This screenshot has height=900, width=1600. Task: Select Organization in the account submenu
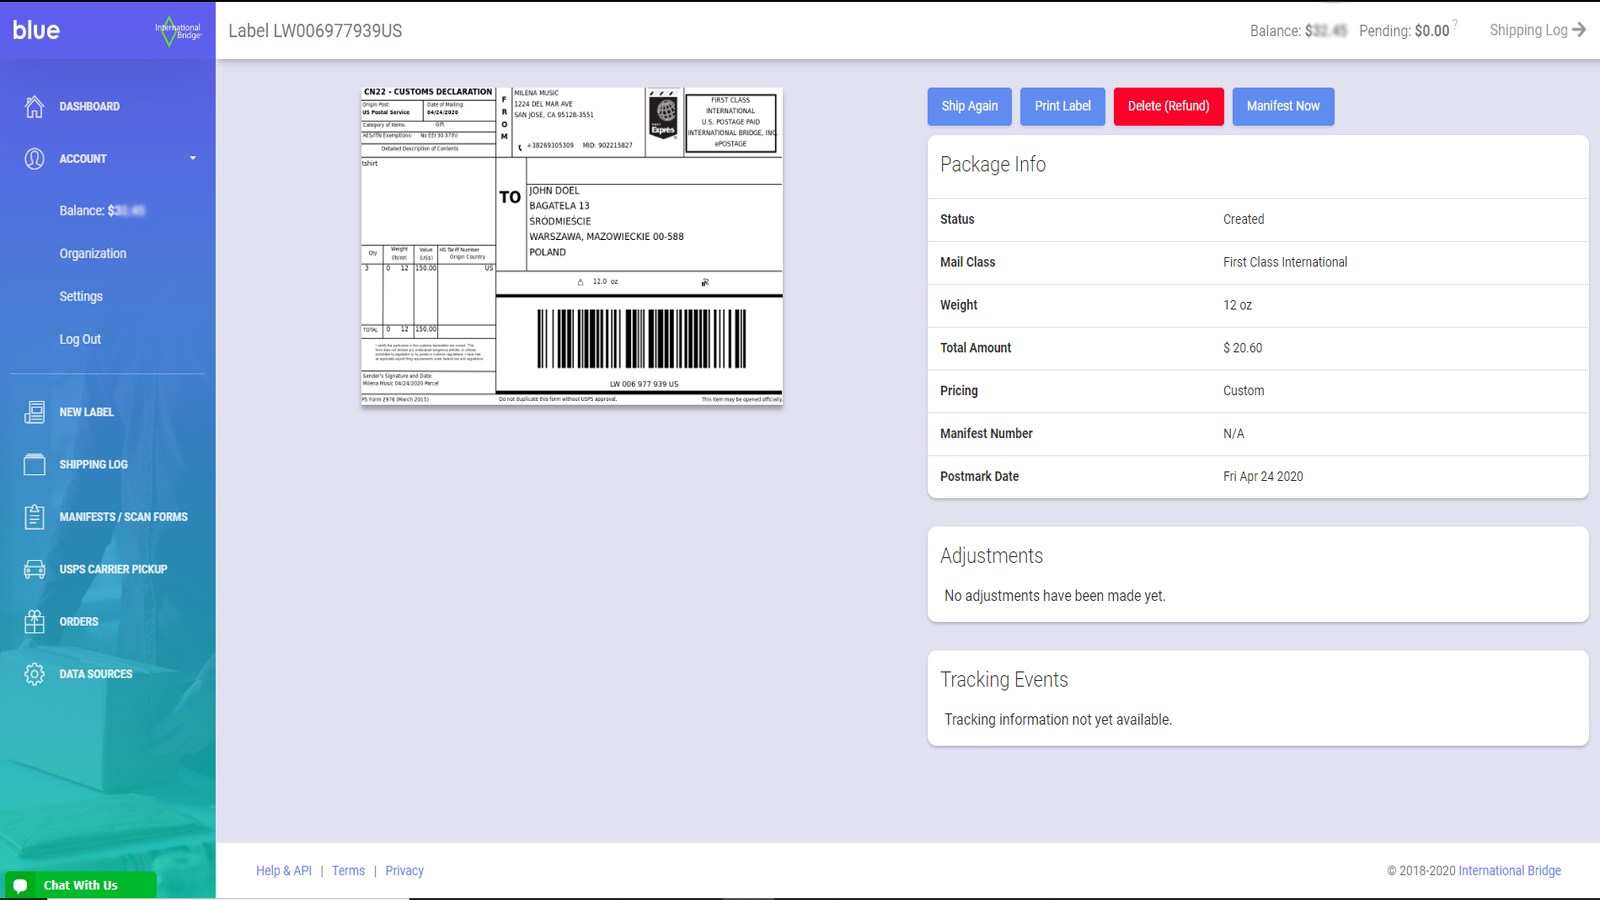pos(93,254)
